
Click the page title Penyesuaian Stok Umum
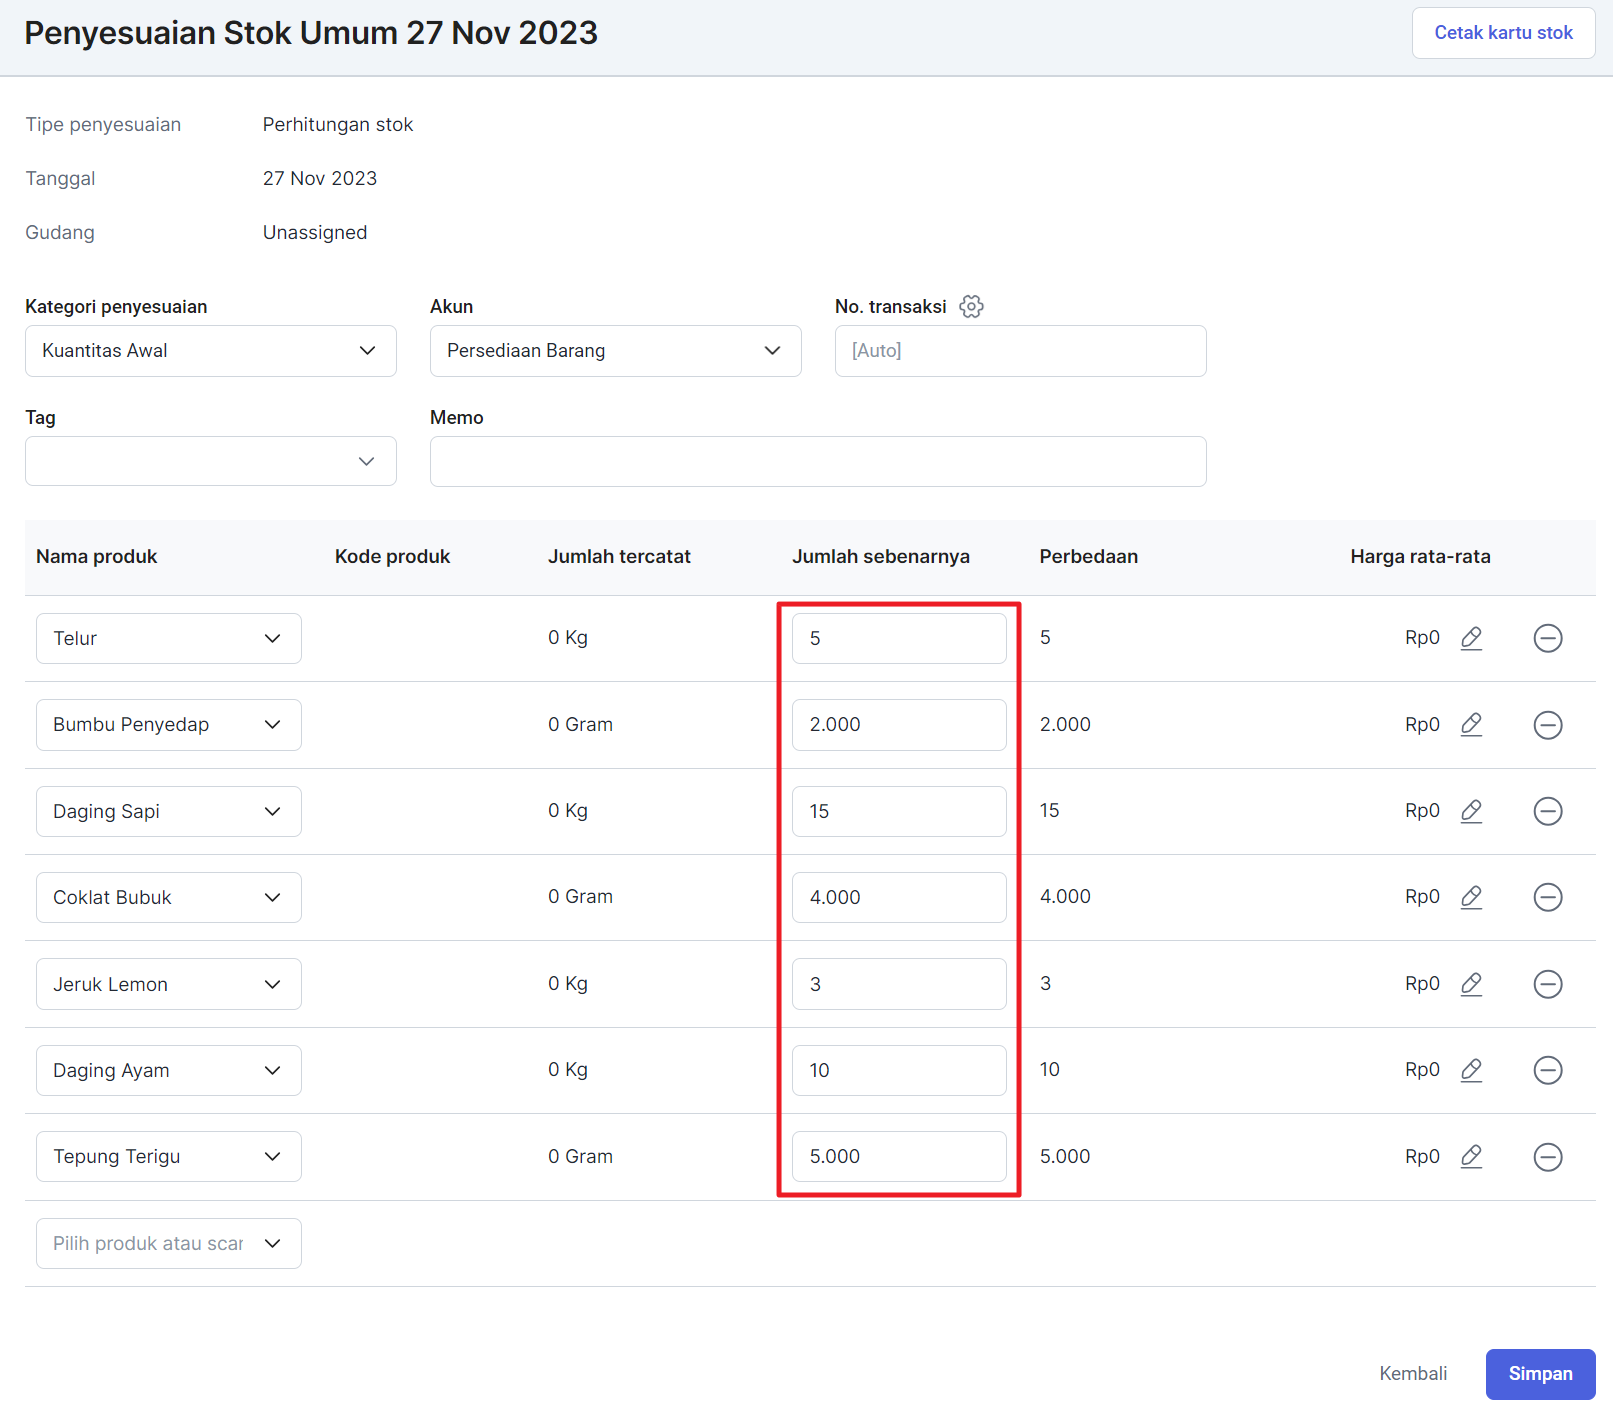click(x=311, y=33)
